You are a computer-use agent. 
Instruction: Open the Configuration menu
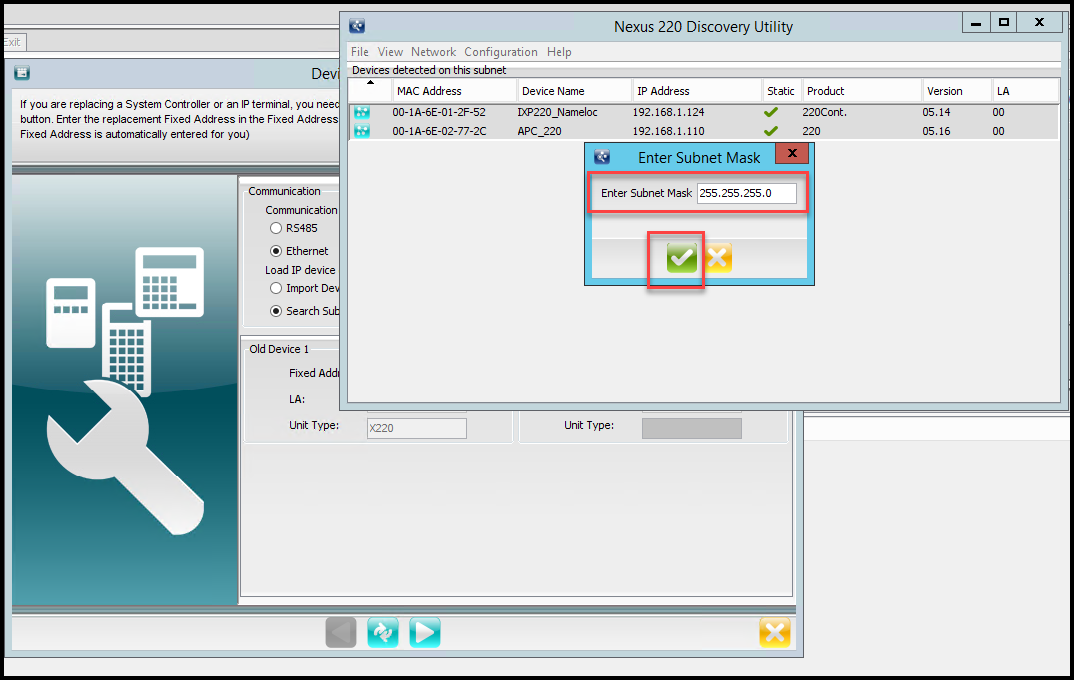point(501,52)
